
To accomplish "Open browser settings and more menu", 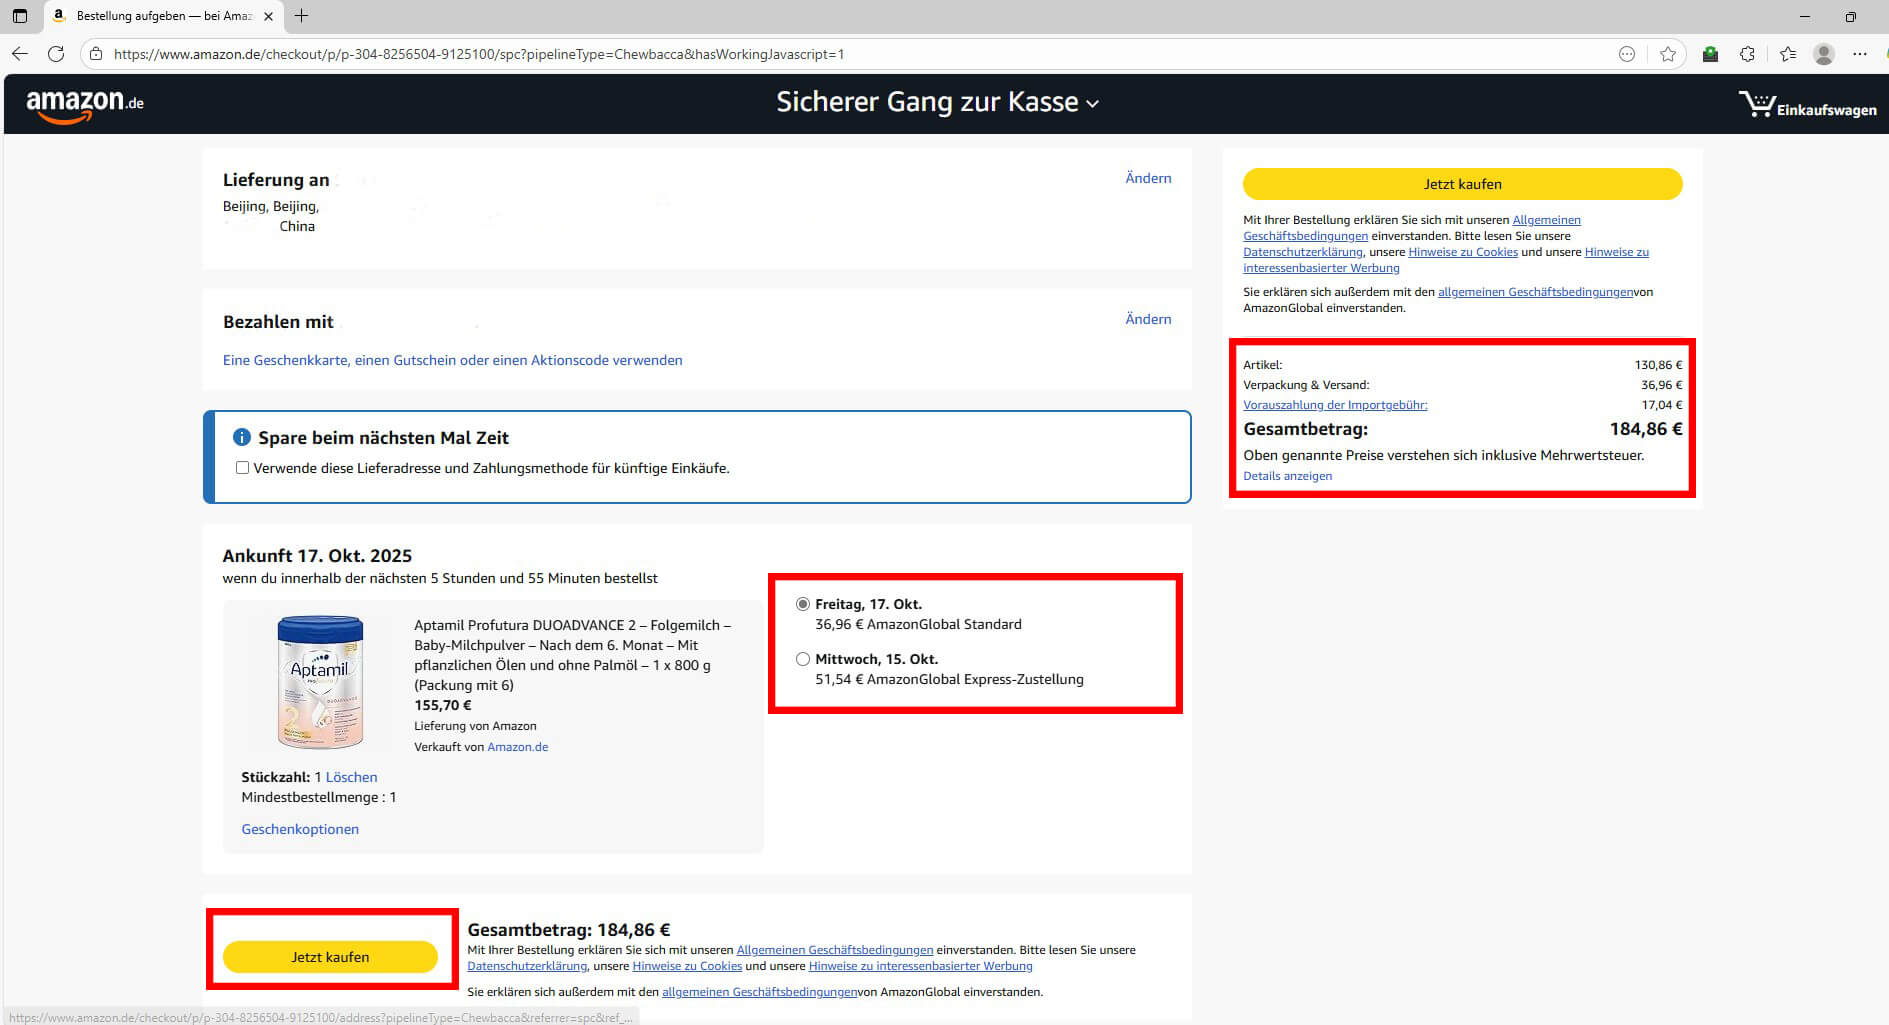I will coord(1859,54).
